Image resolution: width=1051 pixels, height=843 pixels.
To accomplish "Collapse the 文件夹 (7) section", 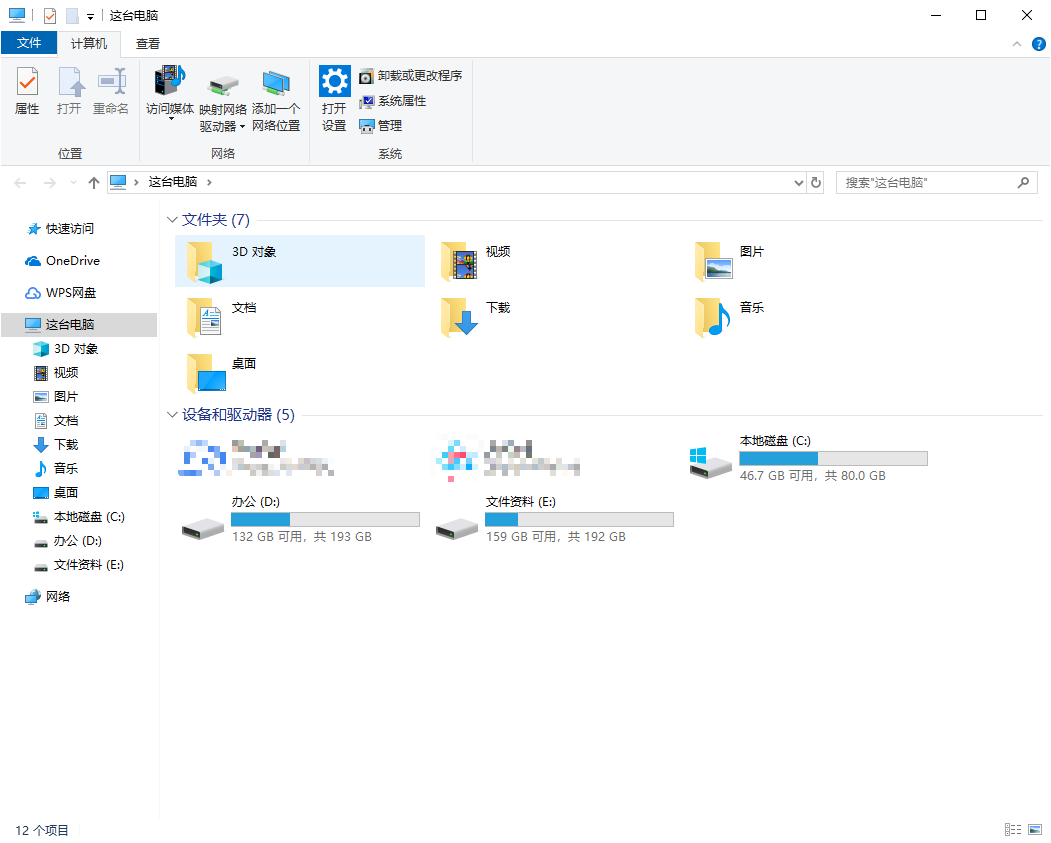I will point(171,219).
